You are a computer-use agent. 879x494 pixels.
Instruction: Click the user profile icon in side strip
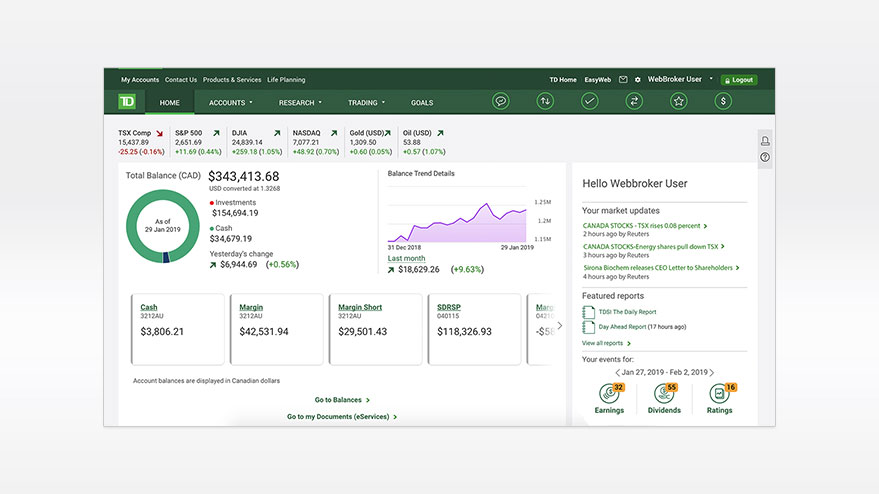(x=765, y=141)
